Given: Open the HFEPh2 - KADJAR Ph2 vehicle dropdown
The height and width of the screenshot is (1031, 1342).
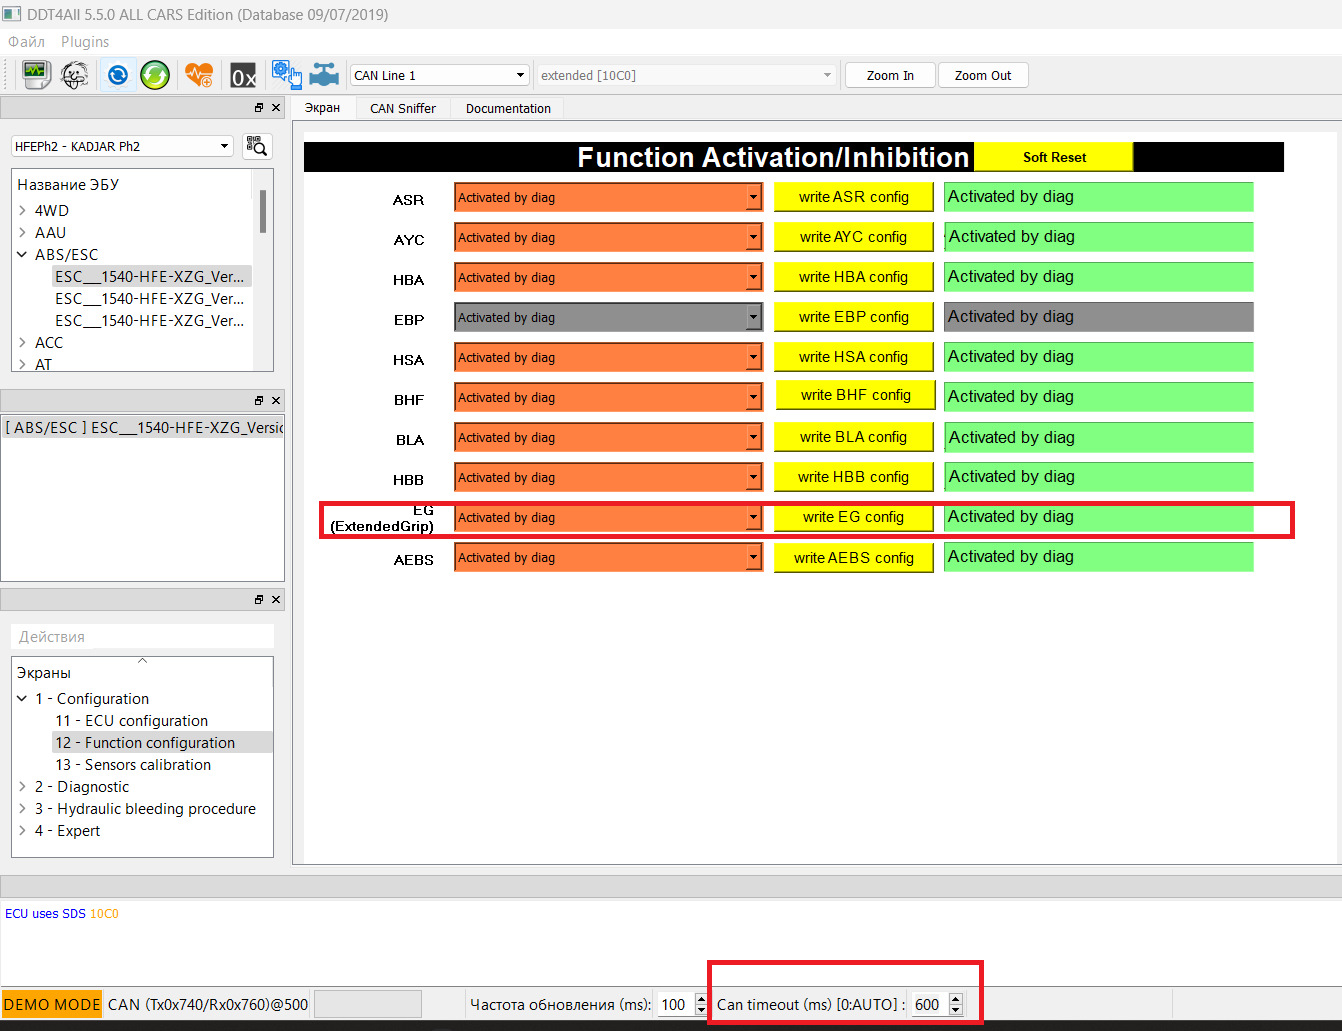Looking at the screenshot, I should (121, 146).
